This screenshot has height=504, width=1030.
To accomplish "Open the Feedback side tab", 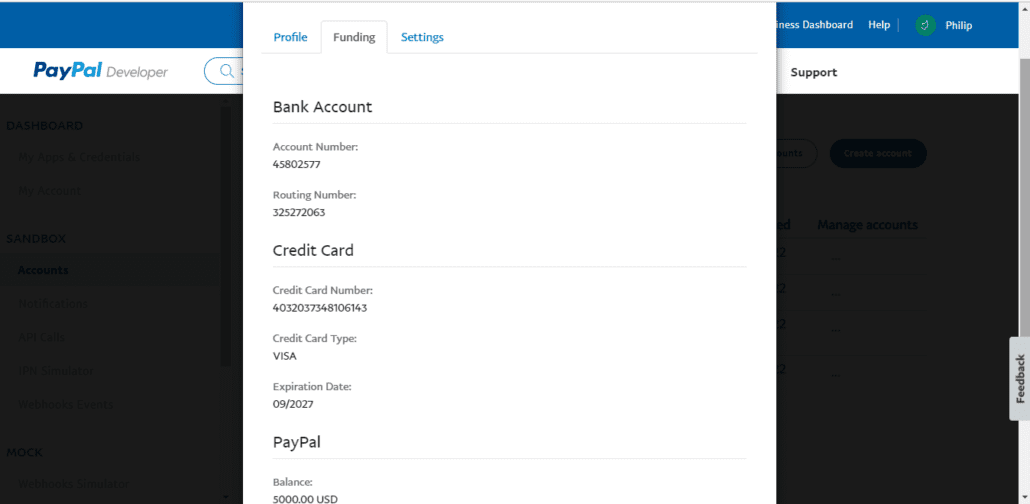I will (1019, 378).
